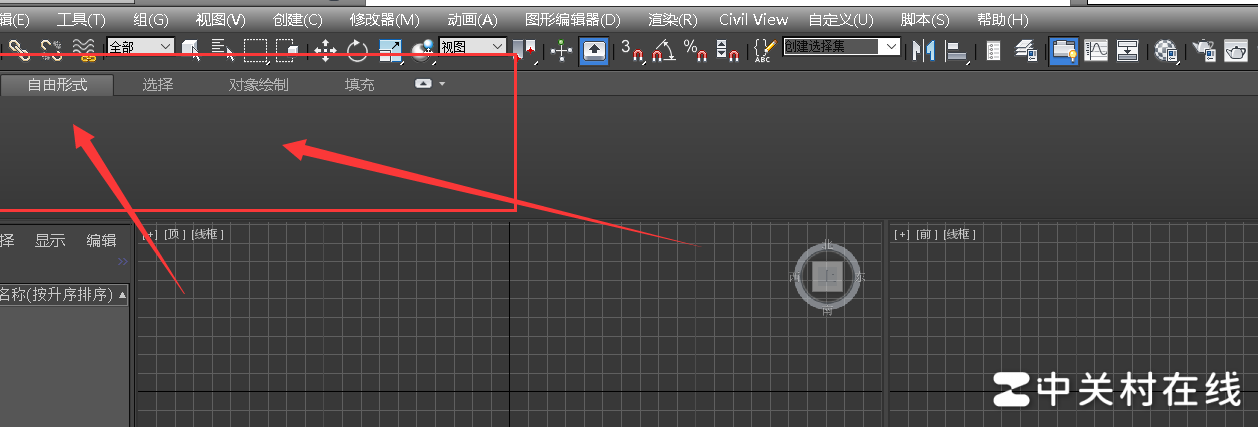
Task: Open the 图形编辑器(D) menu
Action: (573, 19)
